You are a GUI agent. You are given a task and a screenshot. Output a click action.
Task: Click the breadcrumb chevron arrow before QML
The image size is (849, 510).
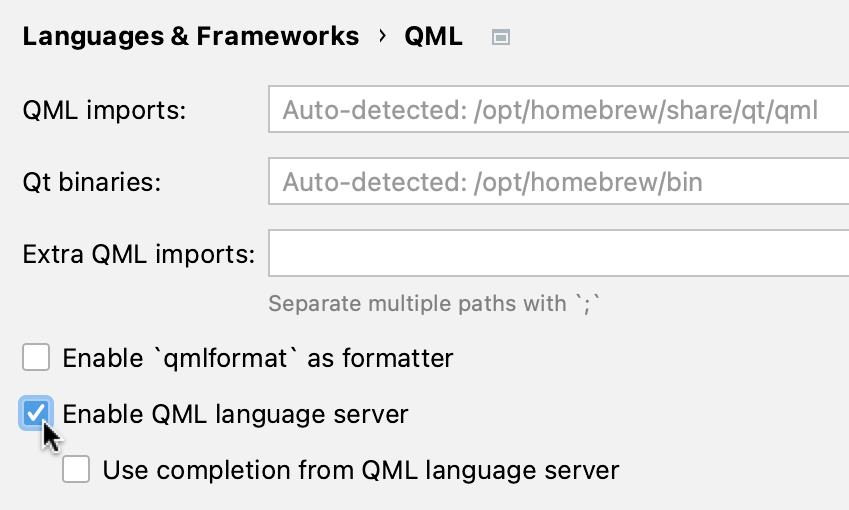coord(382,37)
